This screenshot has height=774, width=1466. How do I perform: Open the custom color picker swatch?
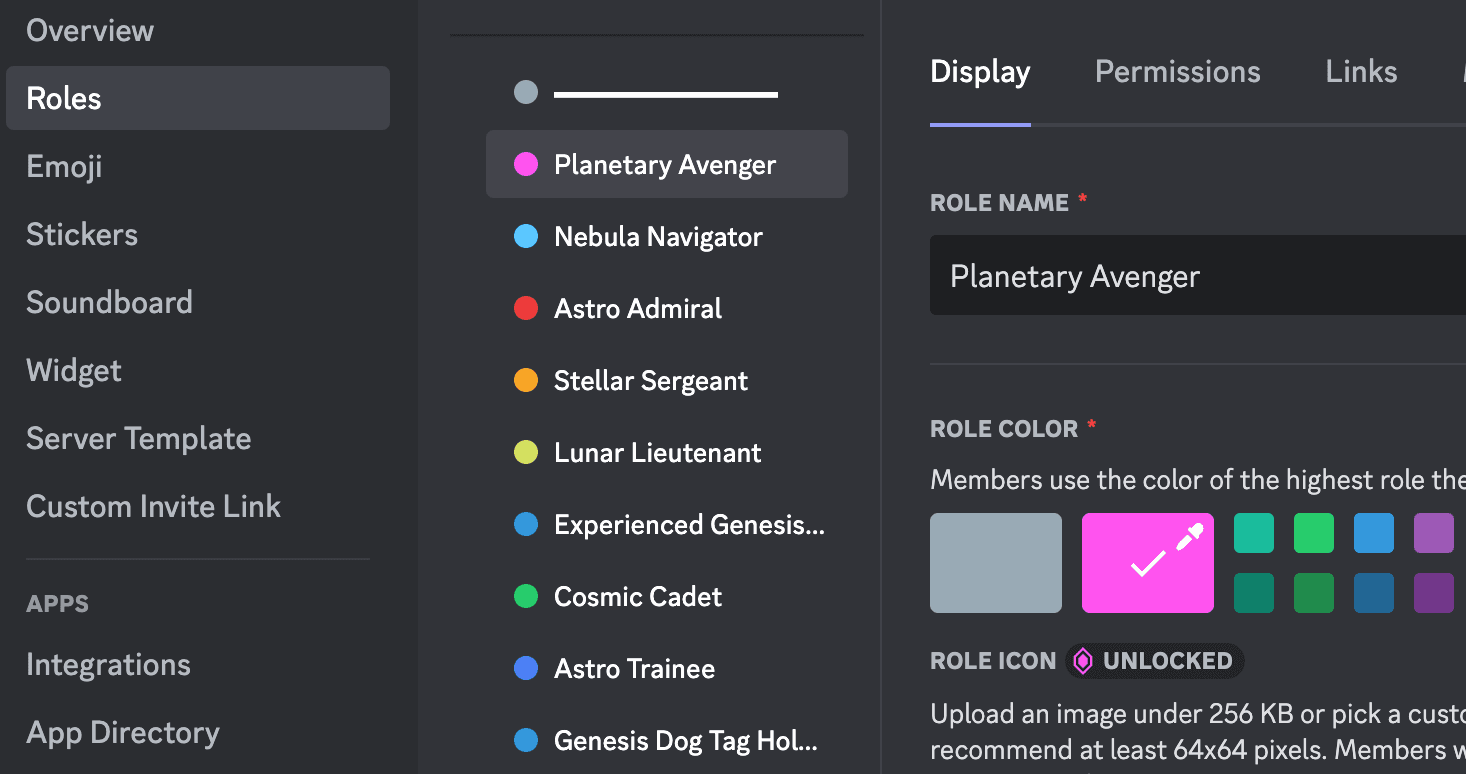(x=1148, y=563)
